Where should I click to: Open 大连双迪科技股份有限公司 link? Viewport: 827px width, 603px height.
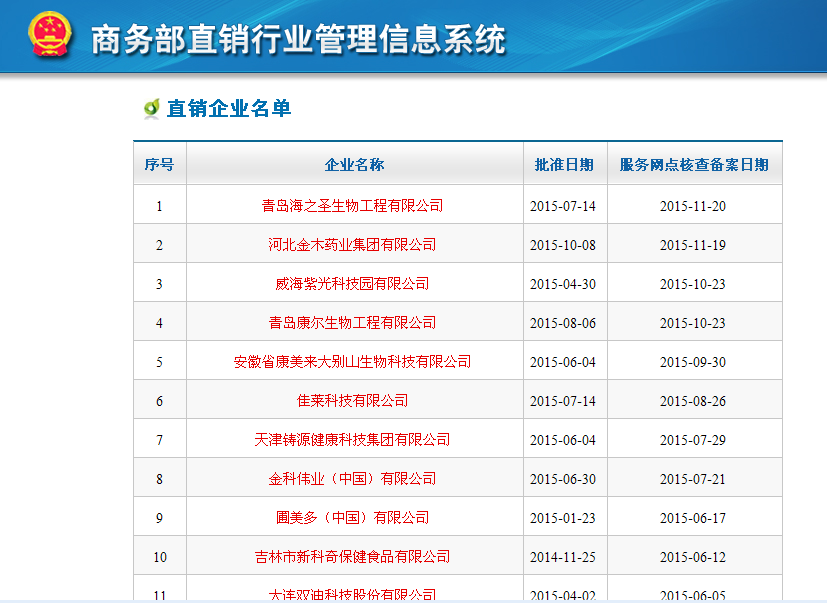352,595
